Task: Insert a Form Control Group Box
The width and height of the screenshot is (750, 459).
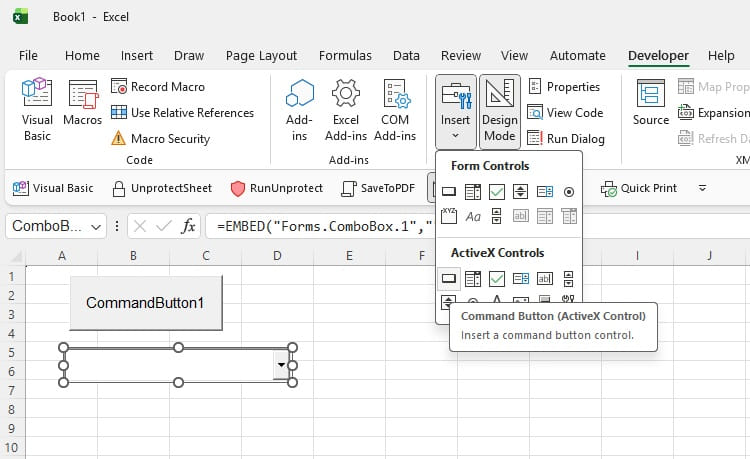Action: pyautogui.click(x=449, y=216)
